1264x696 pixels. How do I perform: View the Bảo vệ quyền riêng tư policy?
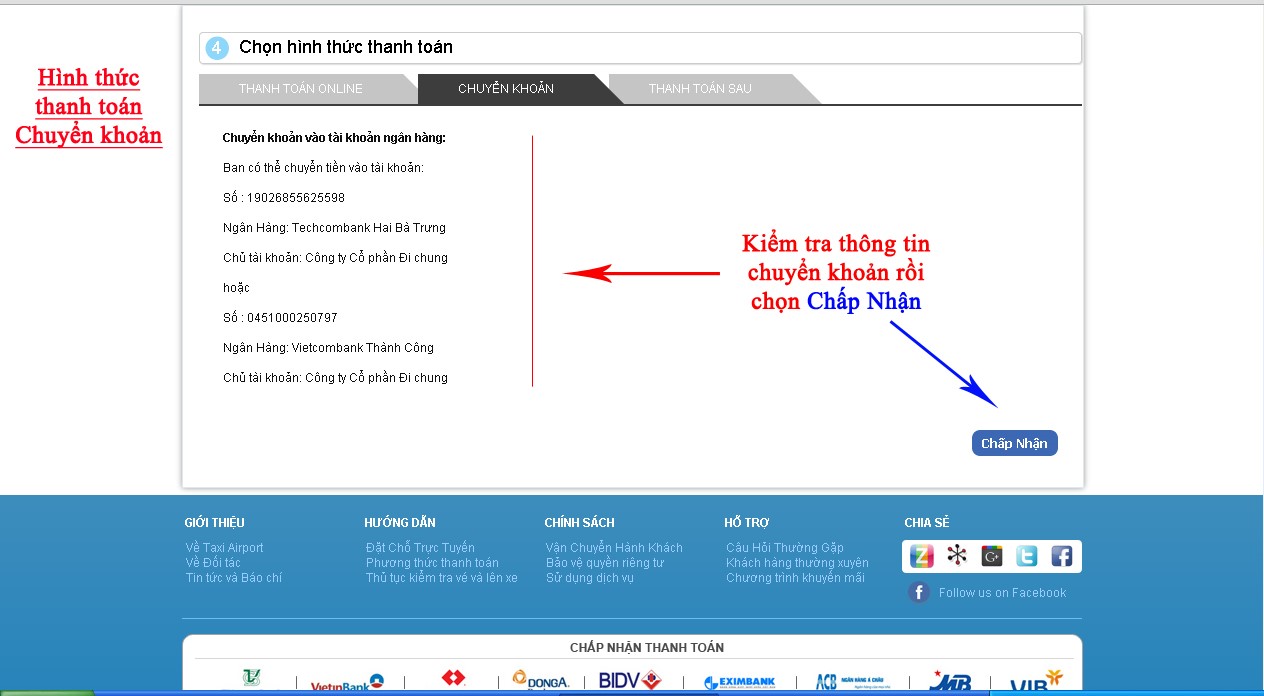point(605,563)
